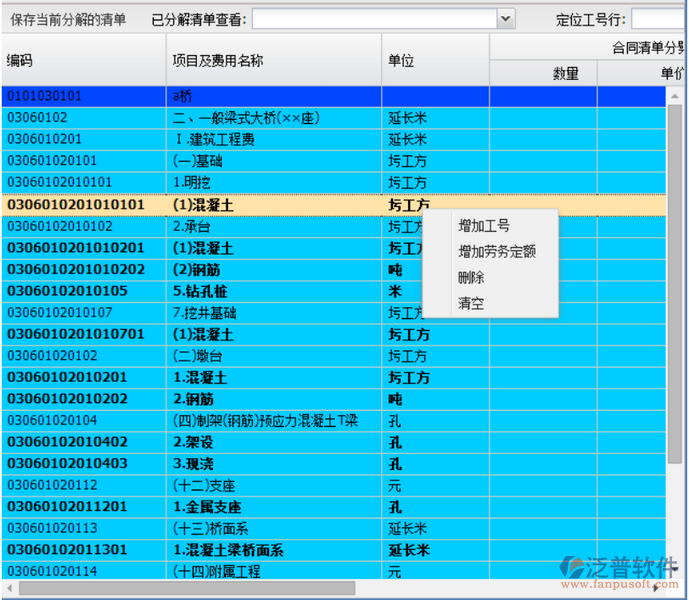This screenshot has height=600, width=689.
Task: Click the 项目及费用名称 column header
Action: point(273,60)
